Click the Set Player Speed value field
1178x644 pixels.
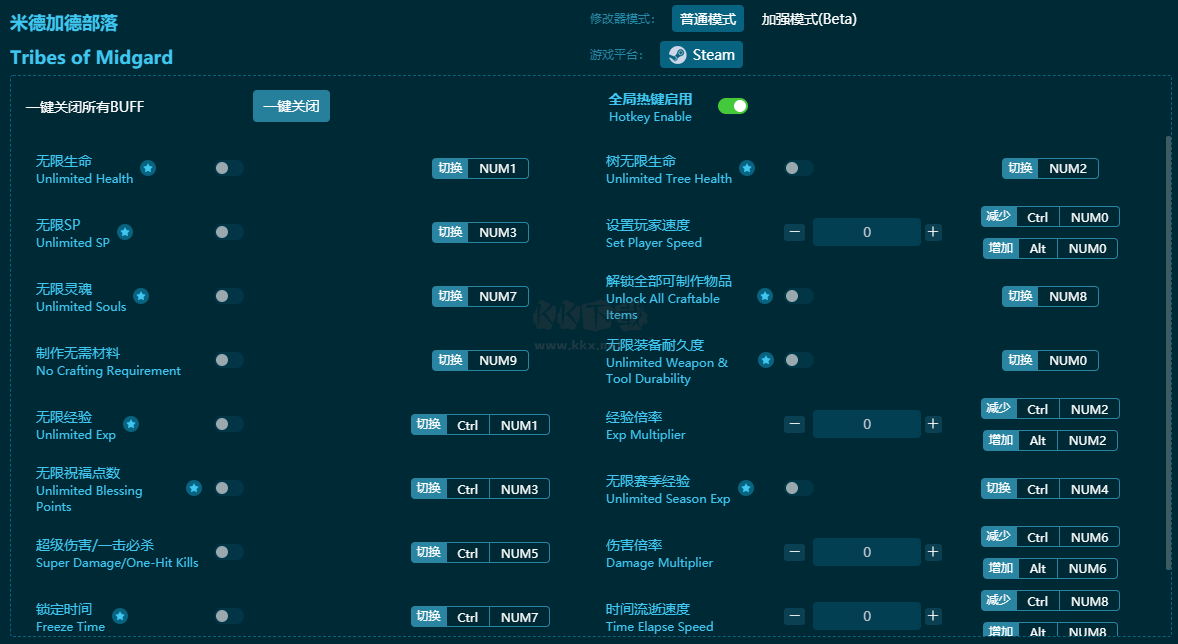(867, 232)
